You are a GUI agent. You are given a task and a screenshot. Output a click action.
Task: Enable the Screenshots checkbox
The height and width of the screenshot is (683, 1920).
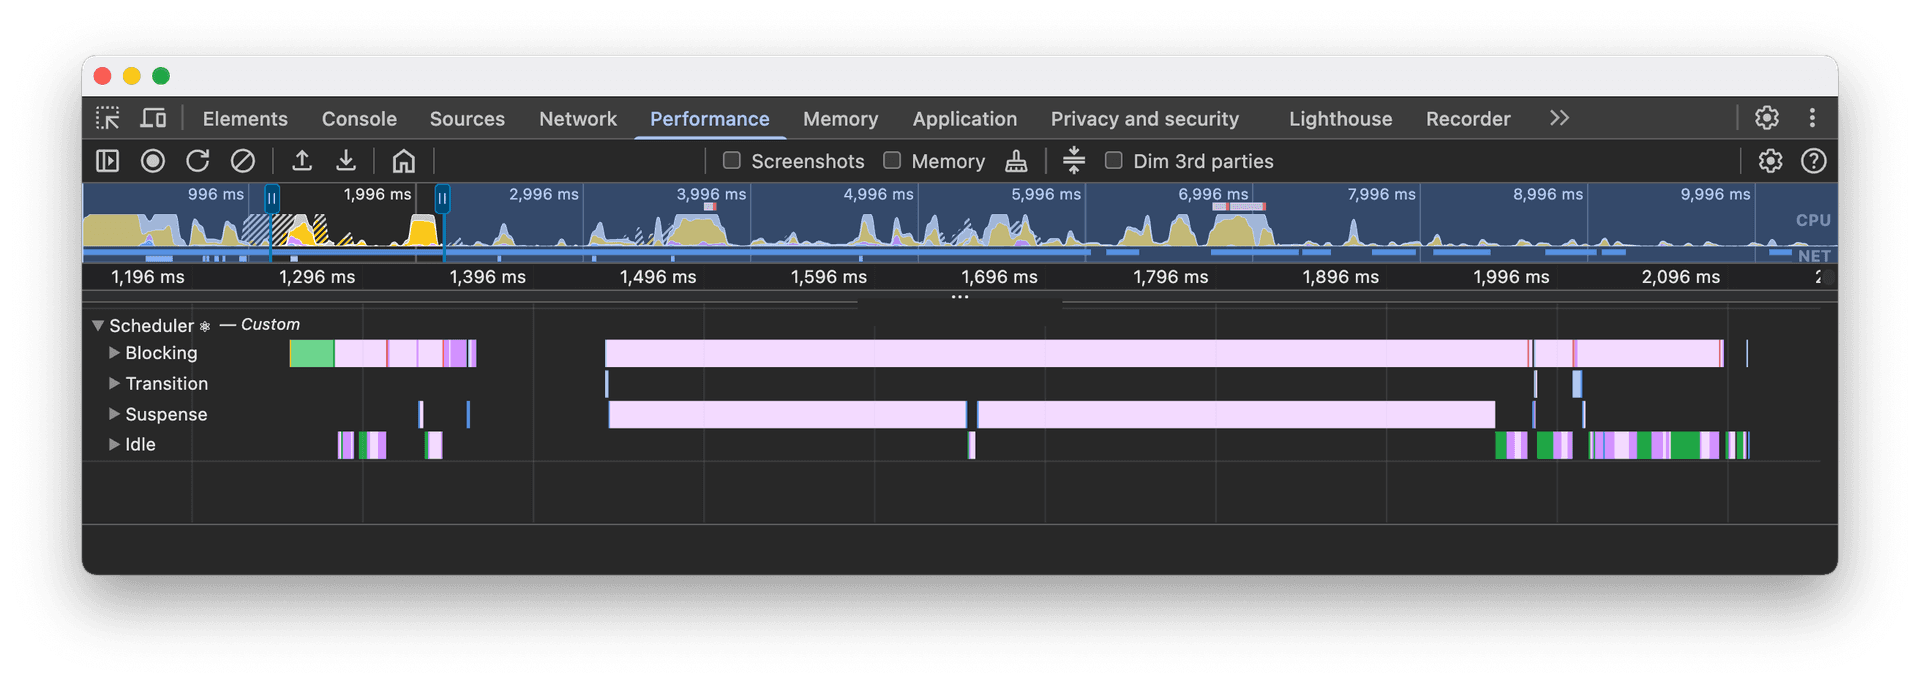(x=732, y=161)
